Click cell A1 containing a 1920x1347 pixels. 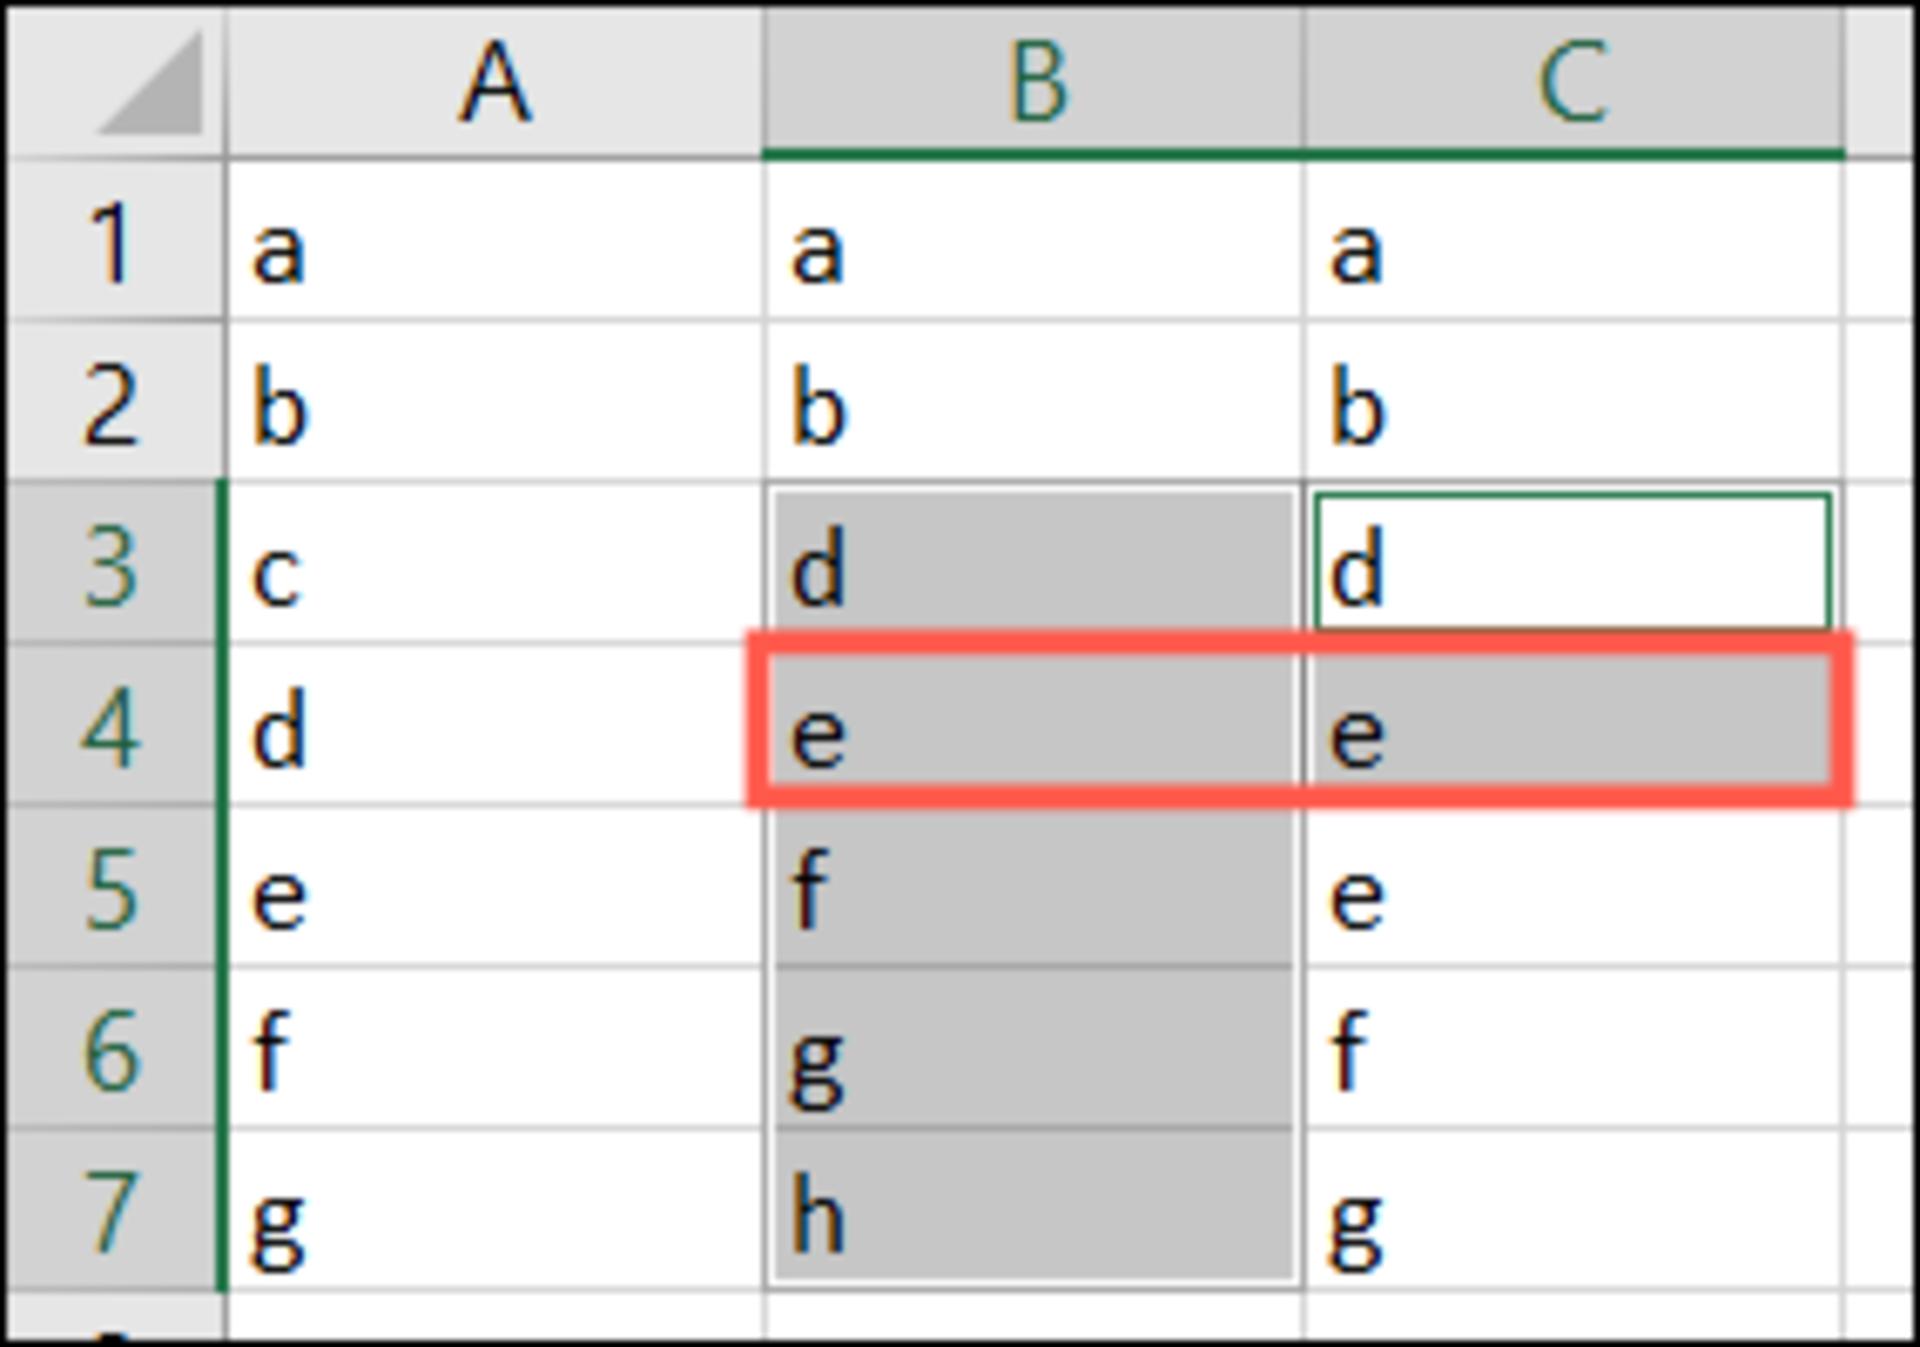click(x=495, y=241)
